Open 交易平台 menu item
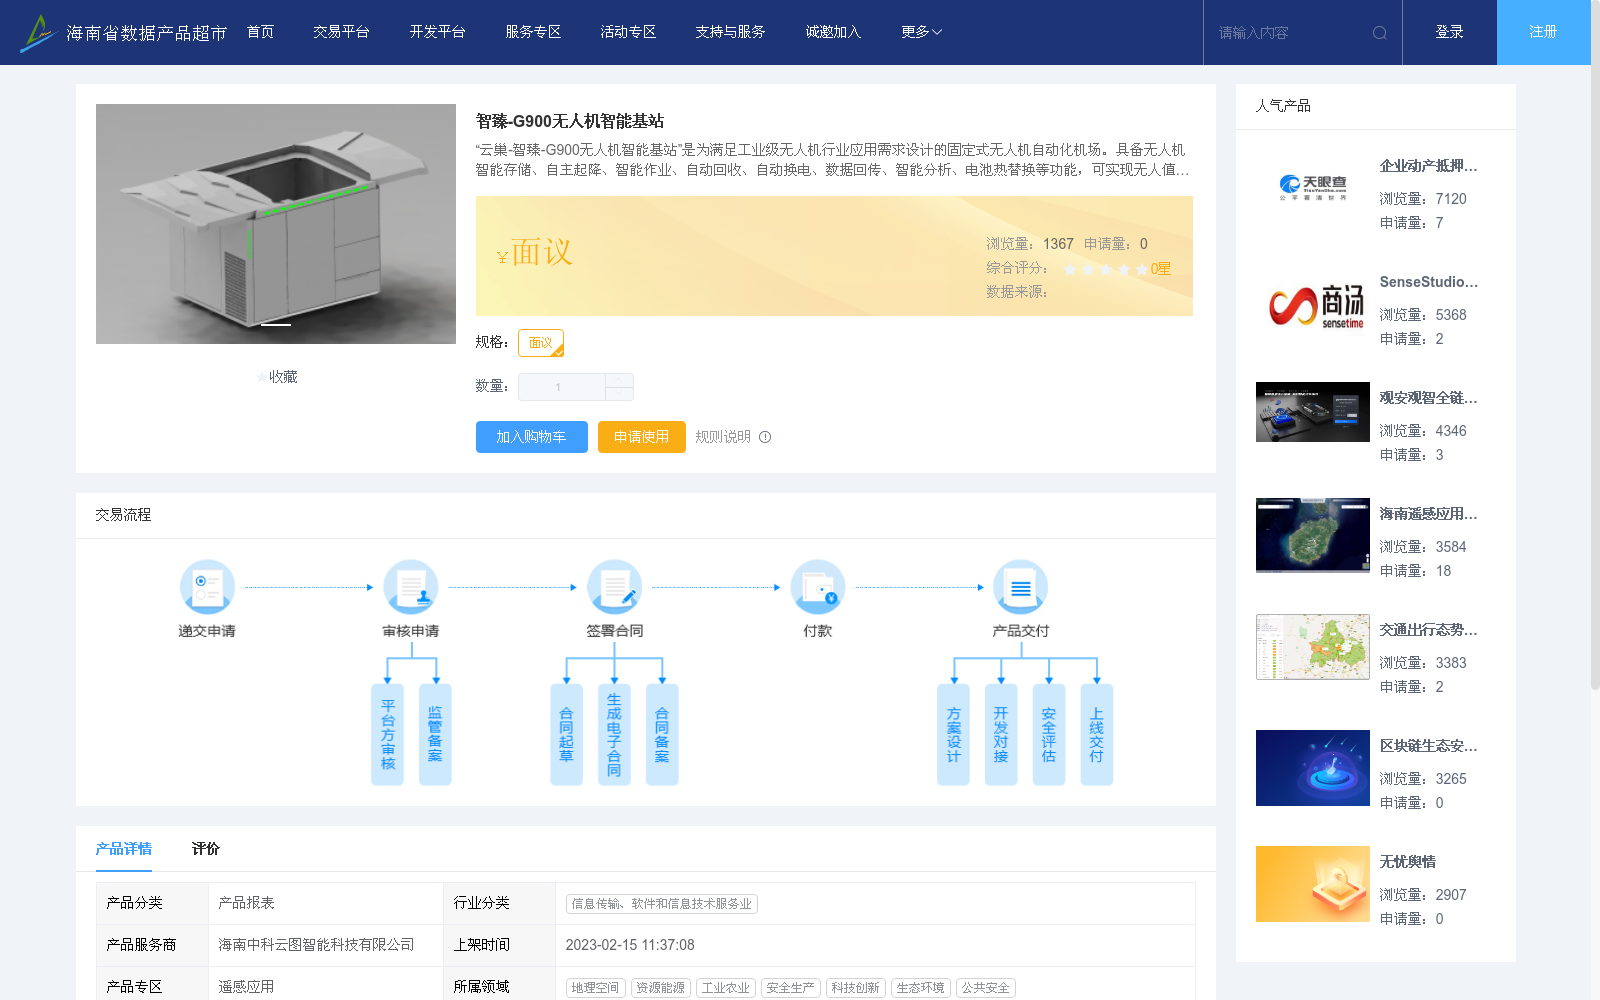The width and height of the screenshot is (1600, 1000). [341, 32]
